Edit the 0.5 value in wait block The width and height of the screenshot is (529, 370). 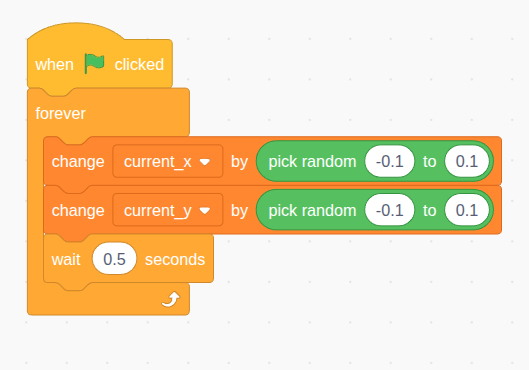pos(114,259)
